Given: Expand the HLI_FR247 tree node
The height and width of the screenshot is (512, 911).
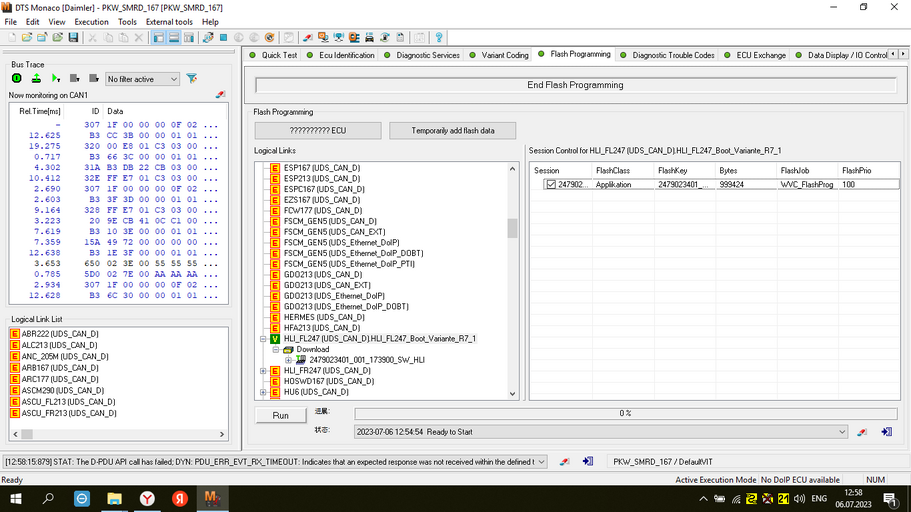Looking at the screenshot, I should click(263, 371).
